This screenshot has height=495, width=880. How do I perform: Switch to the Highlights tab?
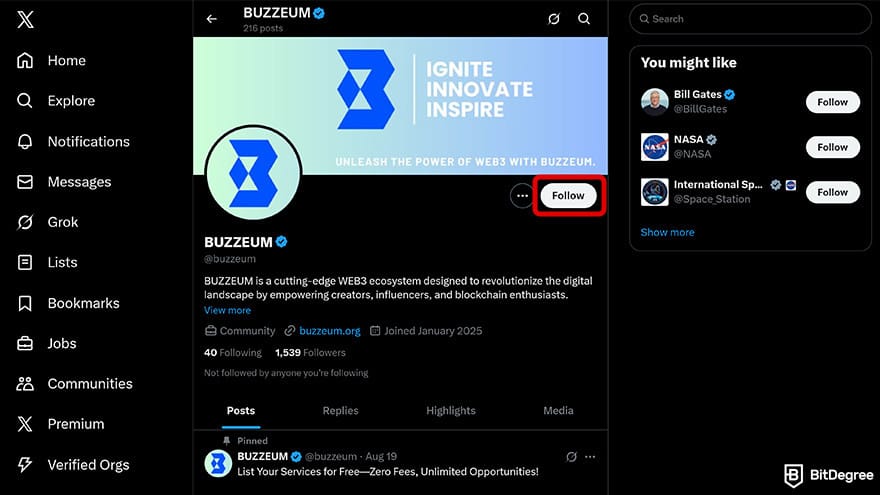pyautogui.click(x=451, y=411)
